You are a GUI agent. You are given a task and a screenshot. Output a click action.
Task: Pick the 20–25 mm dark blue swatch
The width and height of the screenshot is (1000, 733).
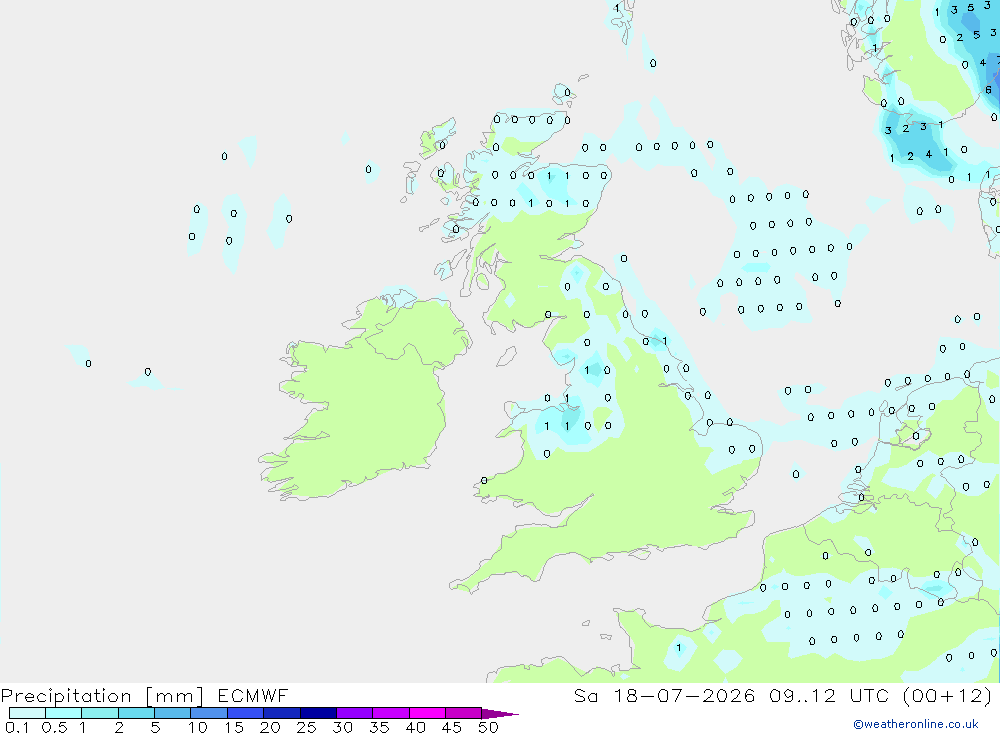tap(281, 713)
